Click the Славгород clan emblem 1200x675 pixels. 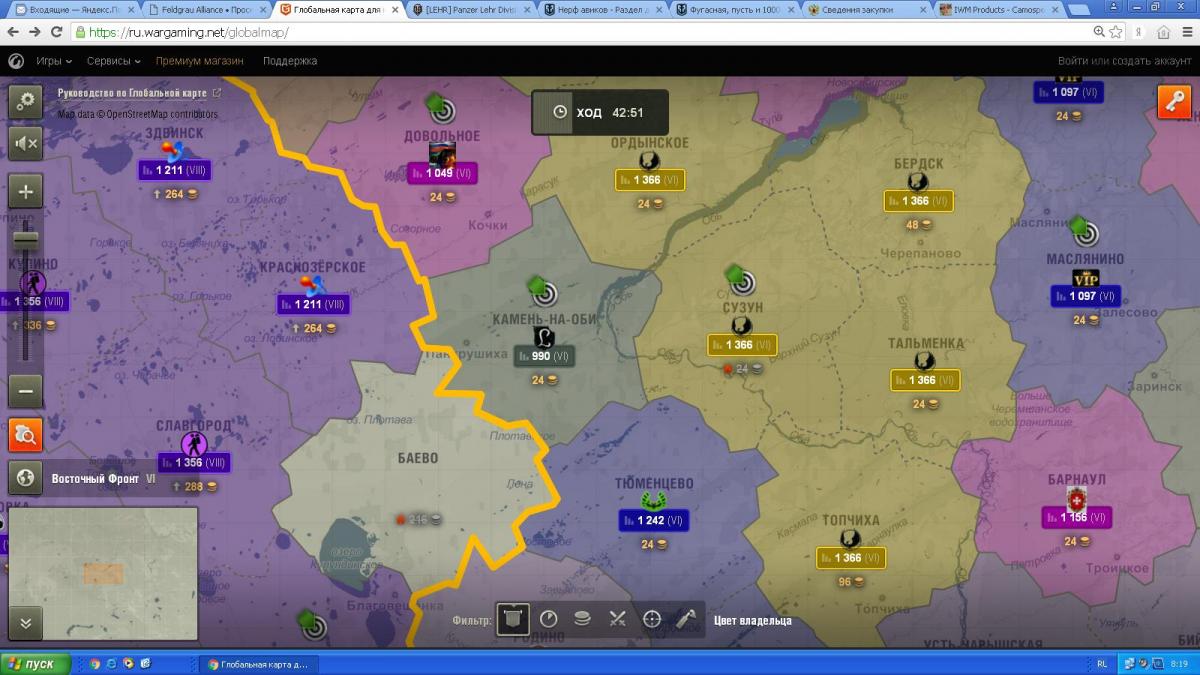pos(192,443)
